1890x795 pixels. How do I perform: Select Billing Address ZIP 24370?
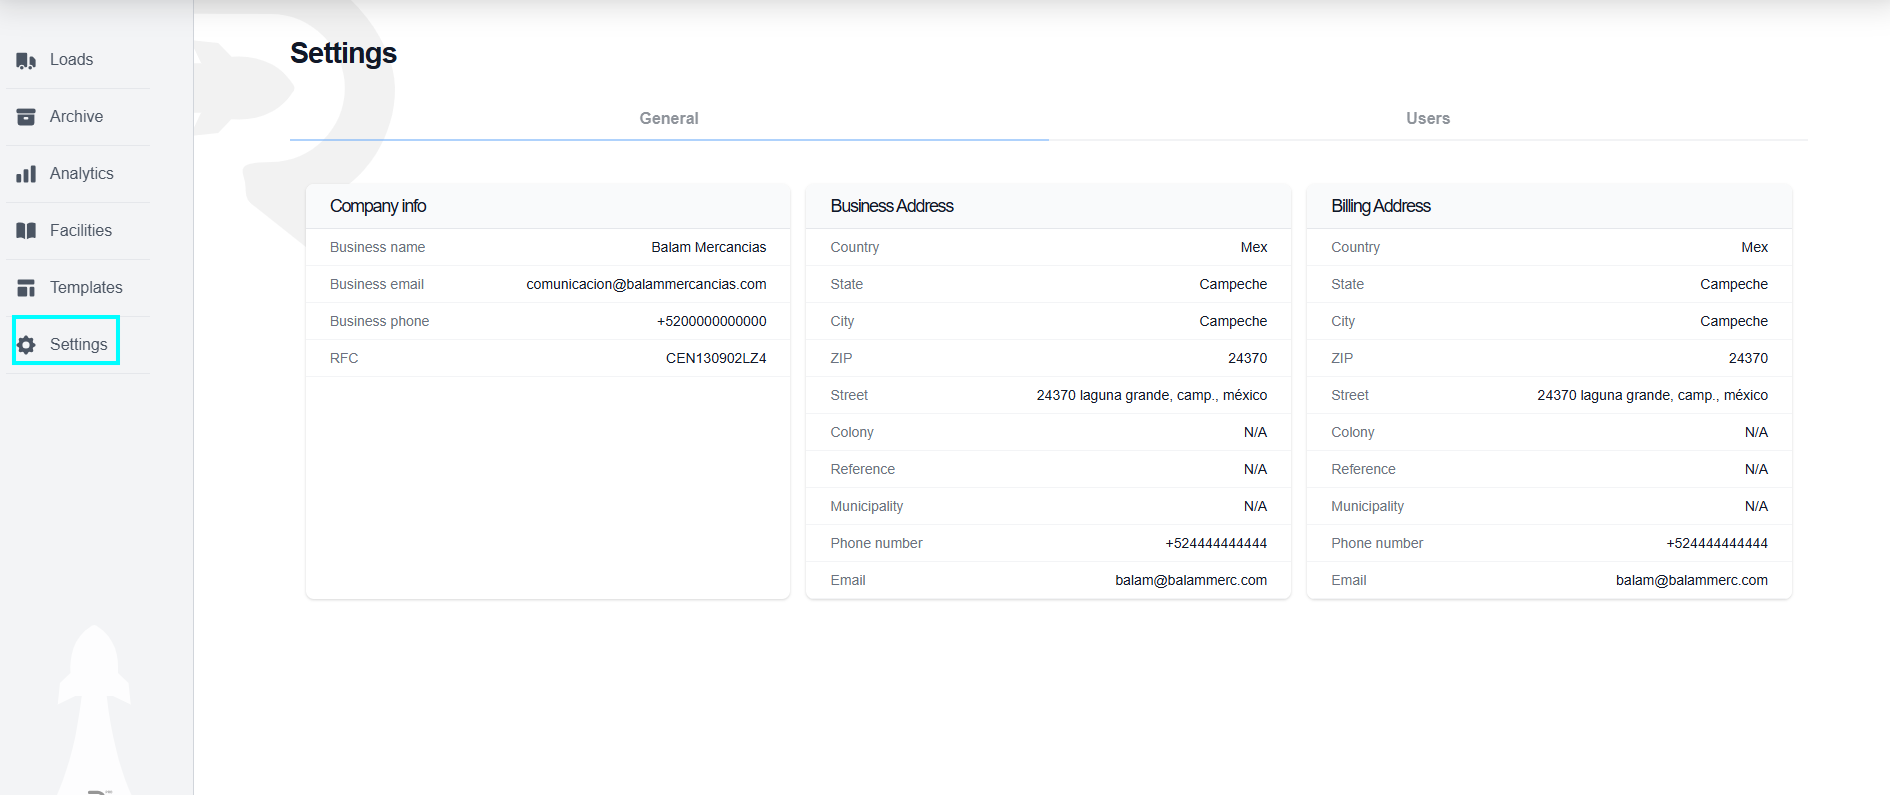[1748, 358]
